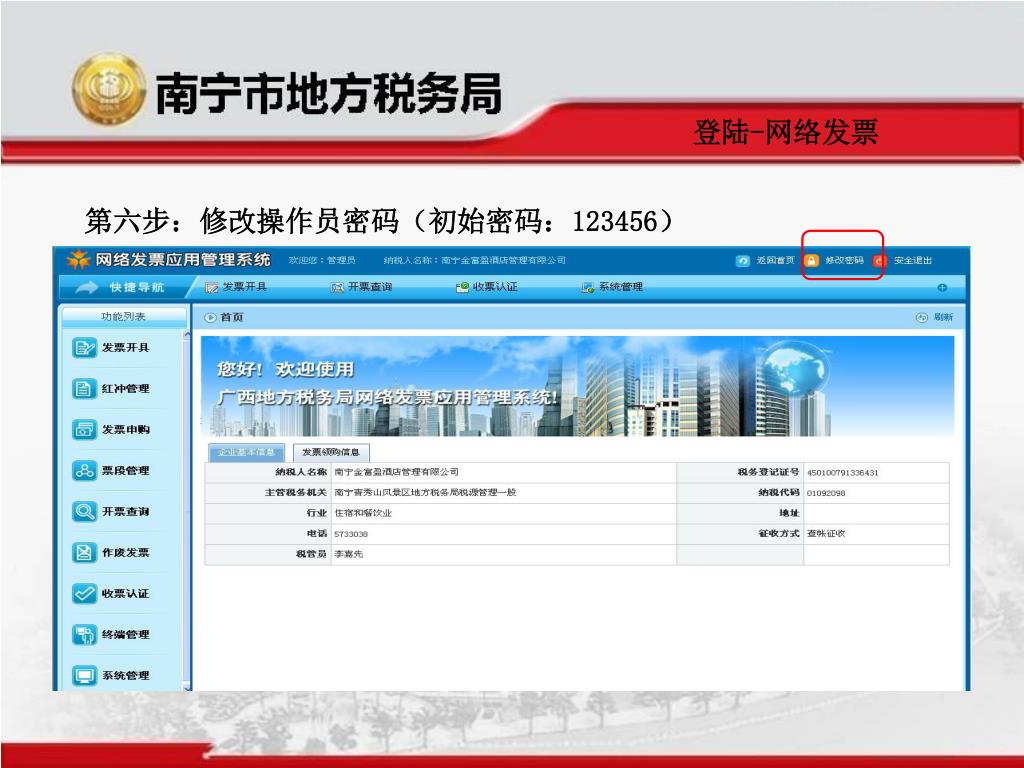The width and height of the screenshot is (1024, 768).
Task: Click the sidebar scroll down arrow
Action: (x=187, y=686)
